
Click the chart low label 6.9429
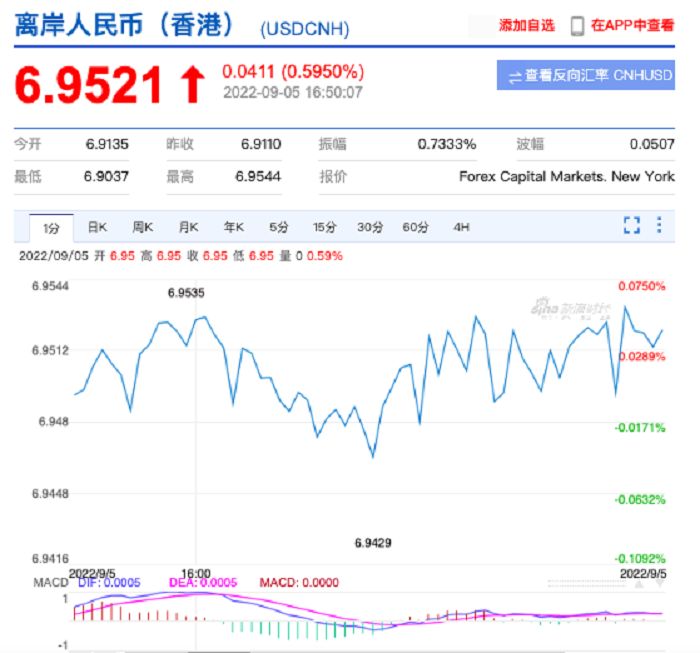coord(373,543)
